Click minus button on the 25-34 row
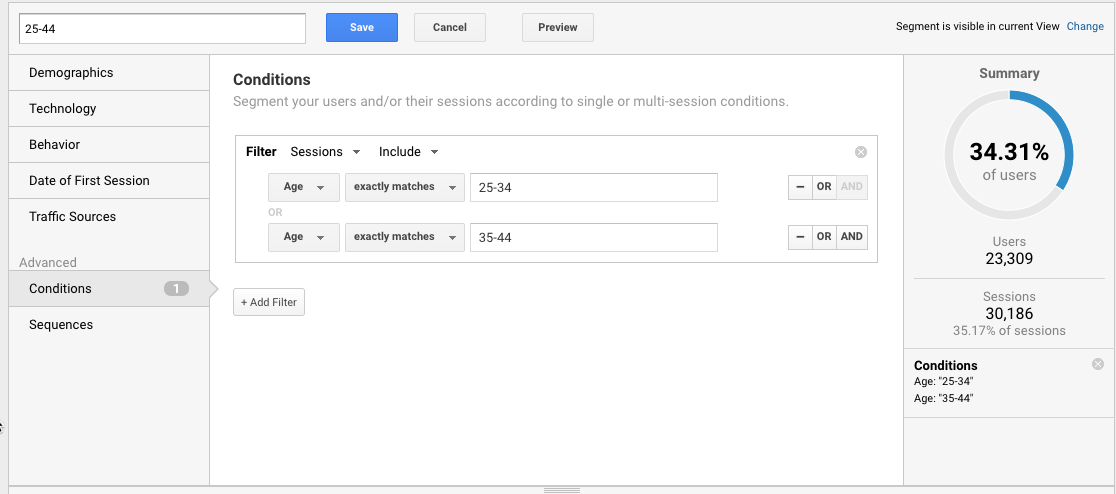The height and width of the screenshot is (494, 1116). click(800, 187)
